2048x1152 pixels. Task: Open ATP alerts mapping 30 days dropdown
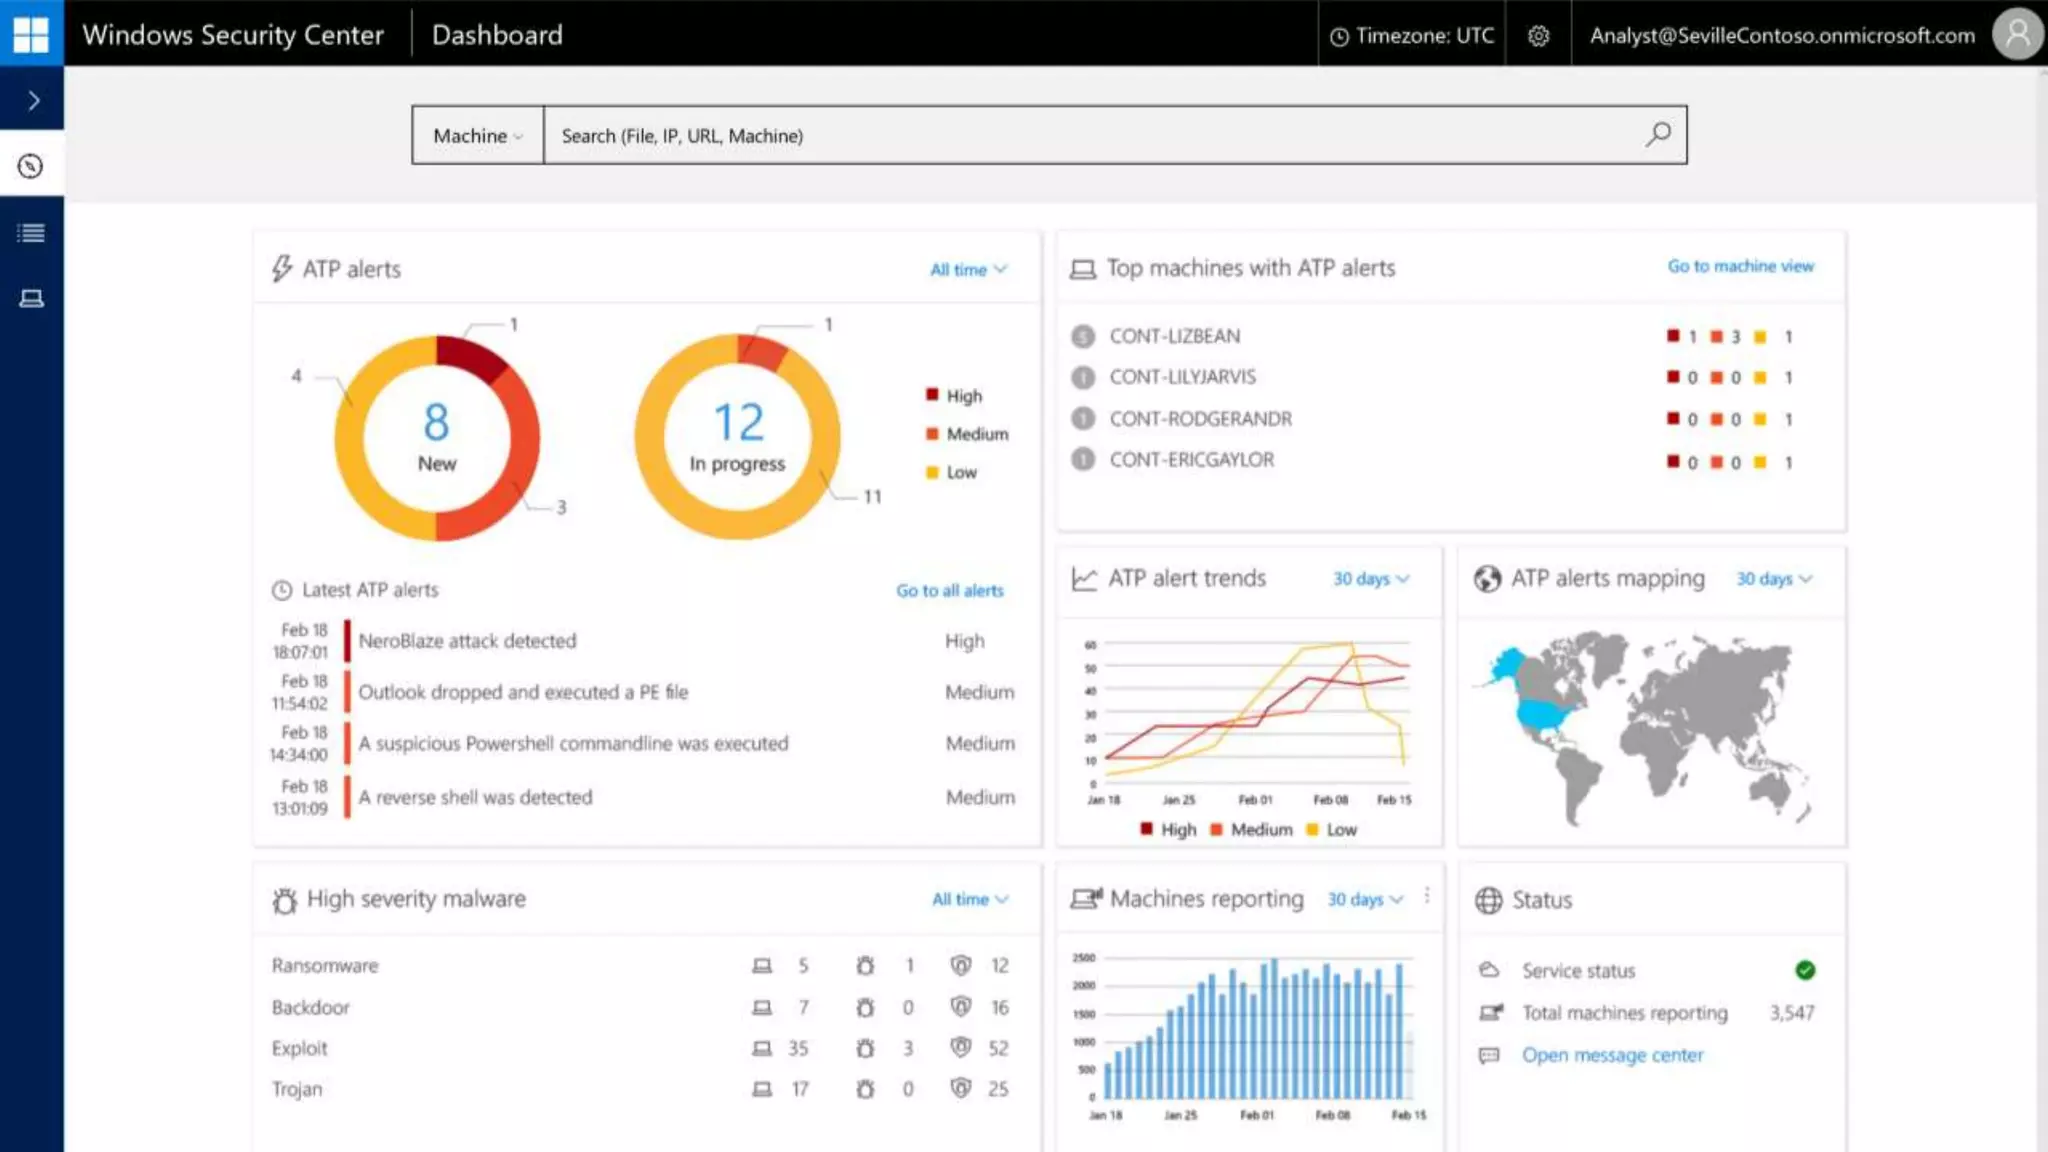pyautogui.click(x=1773, y=579)
